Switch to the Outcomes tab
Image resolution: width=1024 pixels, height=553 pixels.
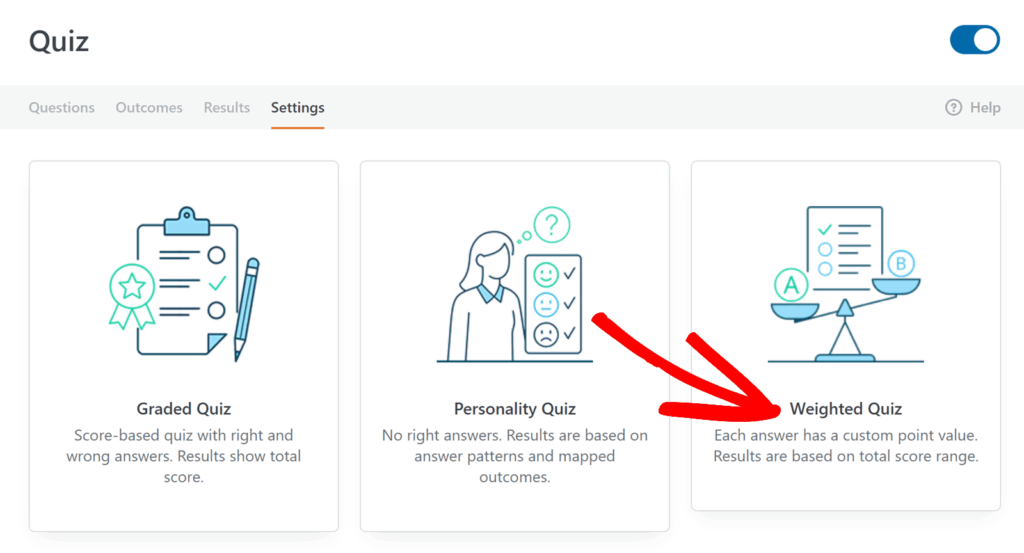tap(149, 108)
